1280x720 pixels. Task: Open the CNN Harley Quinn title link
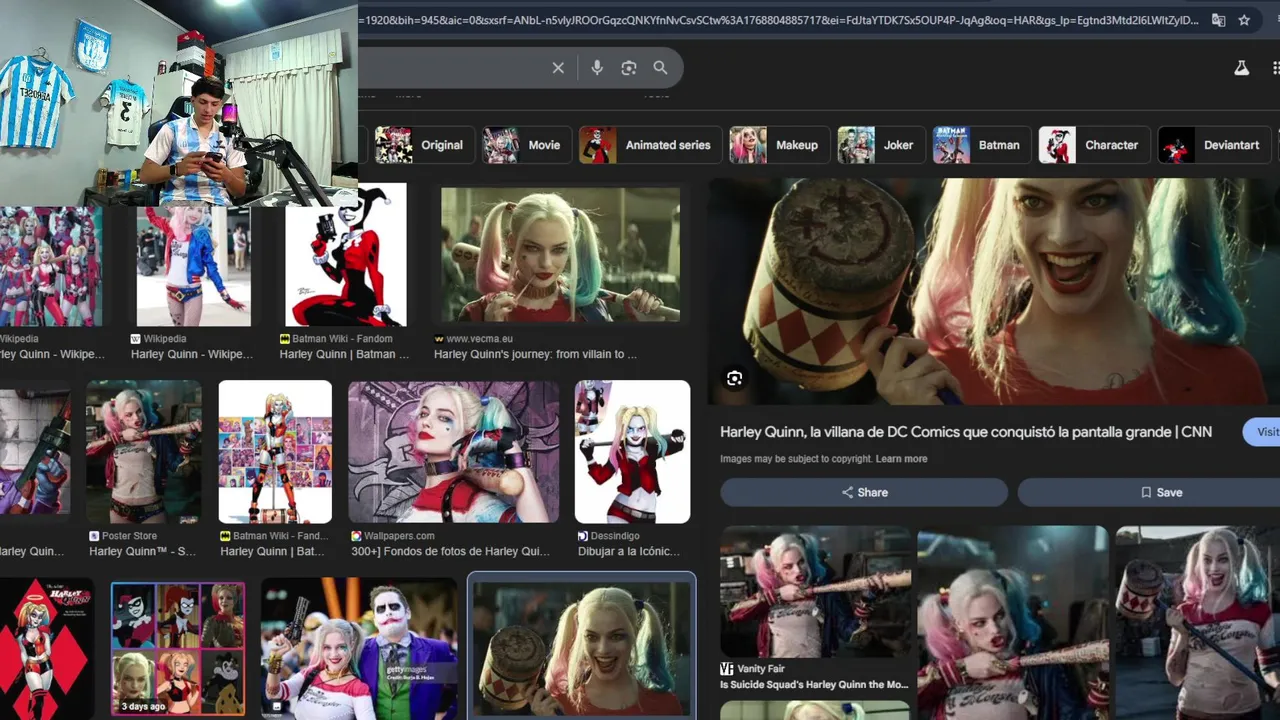(966, 432)
